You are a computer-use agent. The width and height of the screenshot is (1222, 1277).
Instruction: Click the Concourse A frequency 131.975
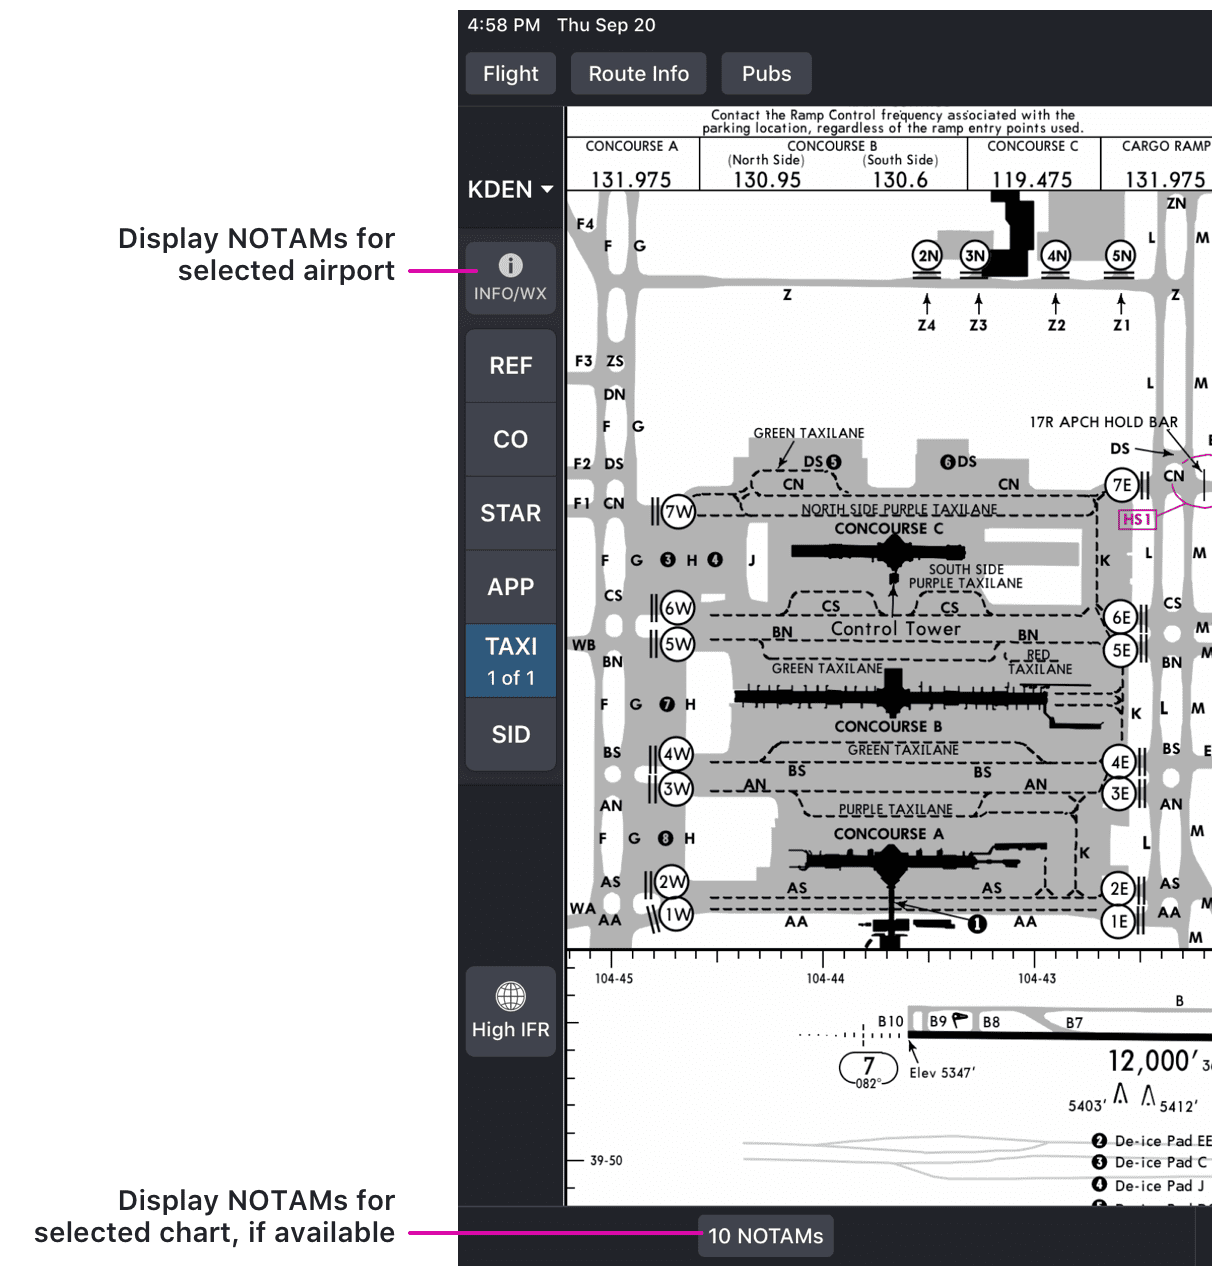[x=632, y=179]
